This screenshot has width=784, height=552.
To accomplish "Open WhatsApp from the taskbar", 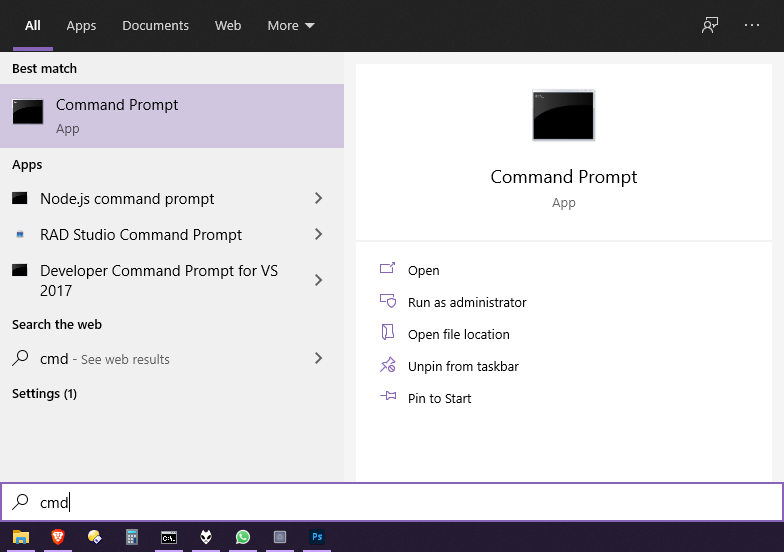I will [x=243, y=537].
